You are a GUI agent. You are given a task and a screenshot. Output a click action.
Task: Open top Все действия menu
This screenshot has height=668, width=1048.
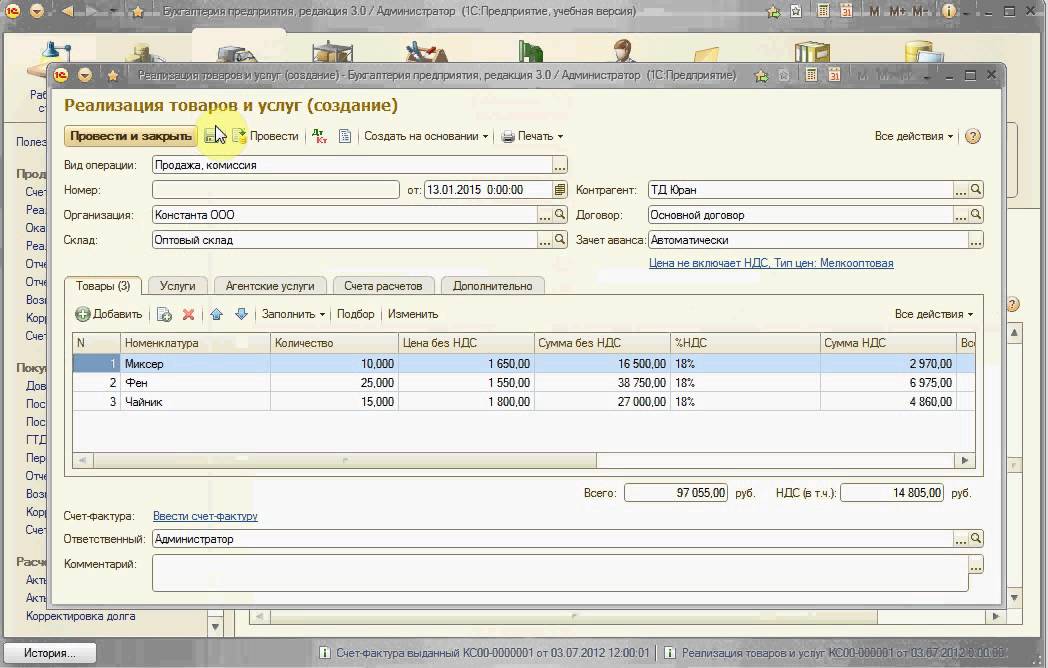pyautogui.click(x=914, y=136)
